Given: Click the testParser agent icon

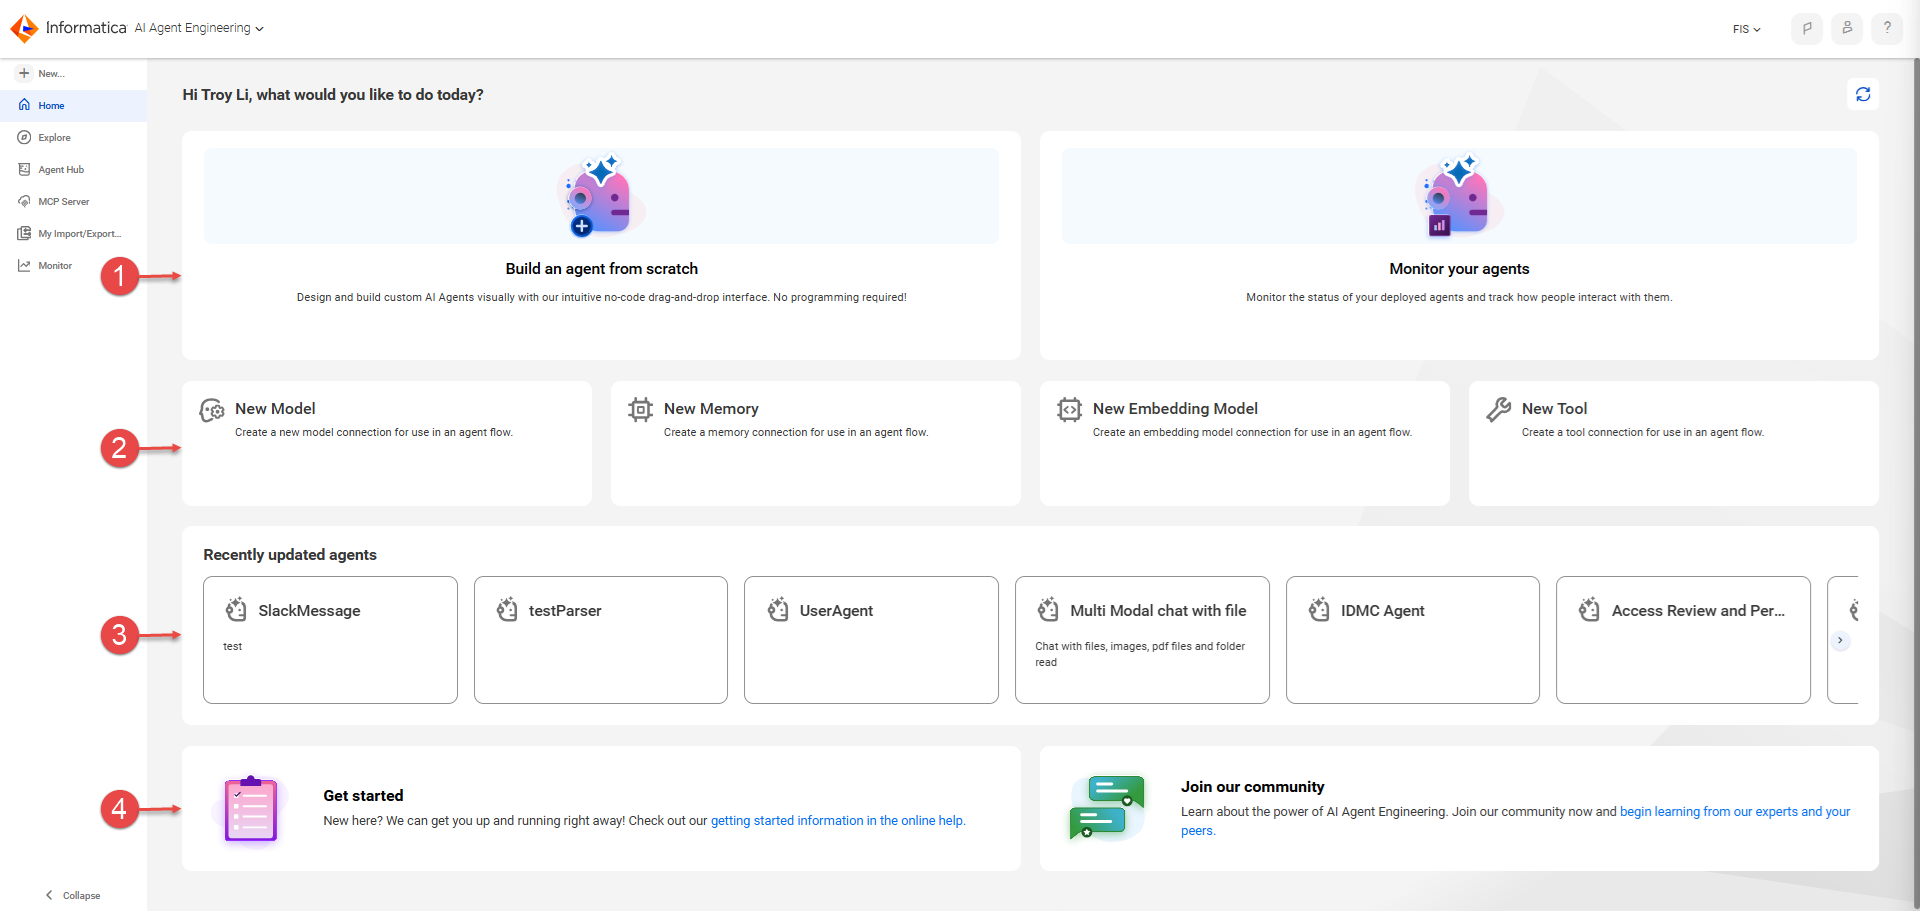Looking at the screenshot, I should click(x=507, y=609).
